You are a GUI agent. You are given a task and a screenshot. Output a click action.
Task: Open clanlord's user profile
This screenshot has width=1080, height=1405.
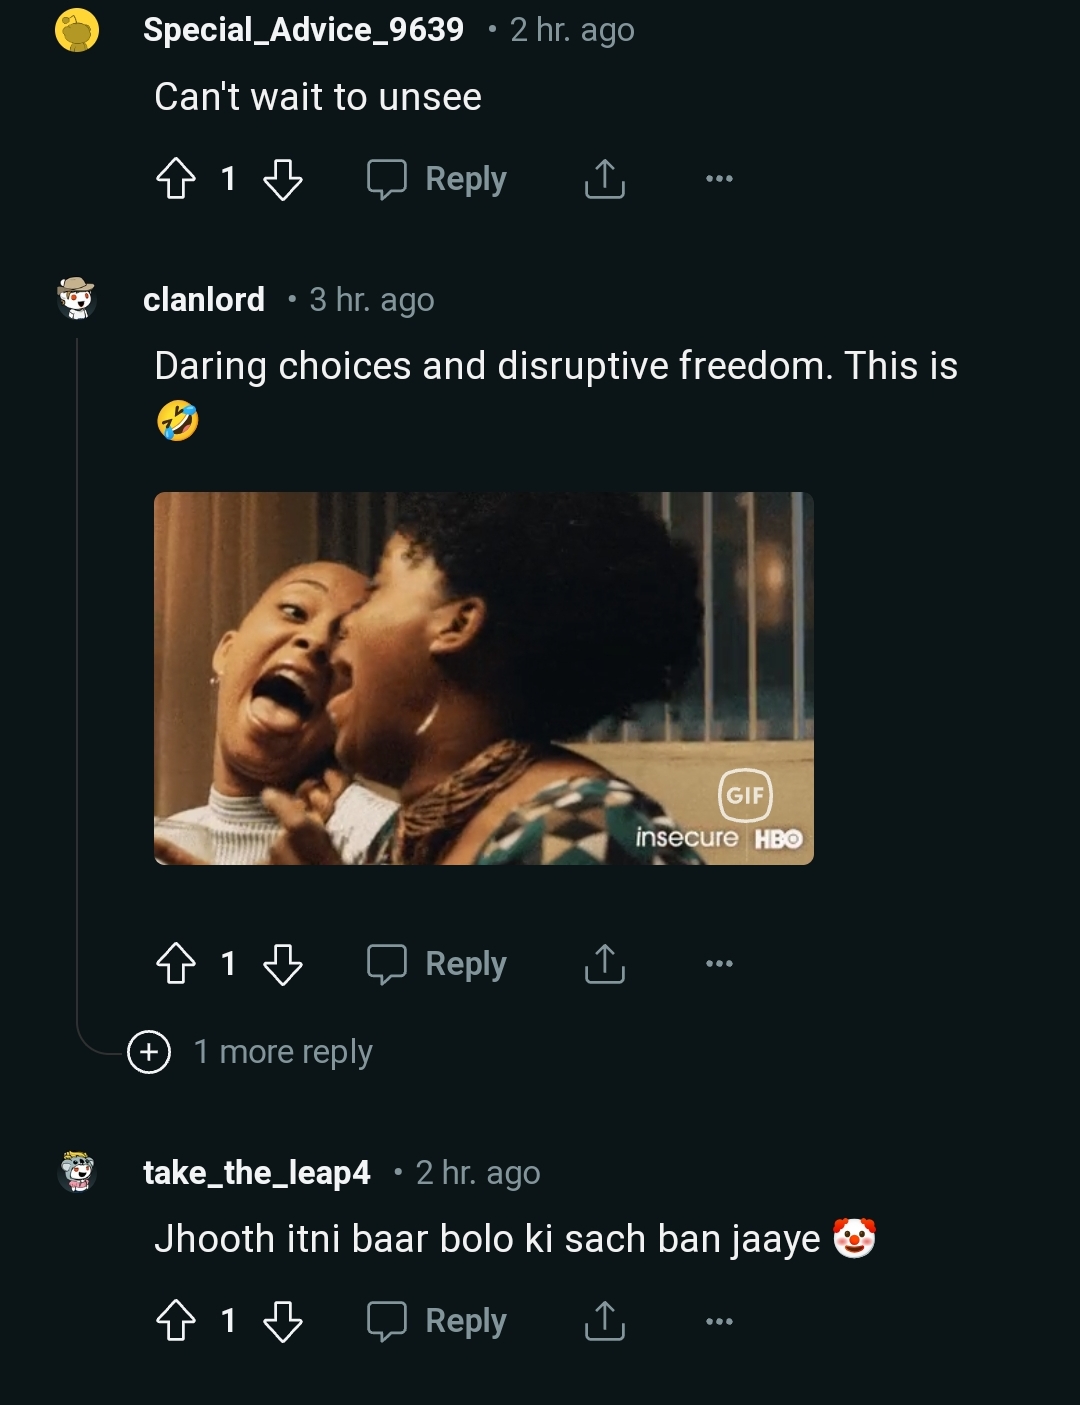point(204,299)
